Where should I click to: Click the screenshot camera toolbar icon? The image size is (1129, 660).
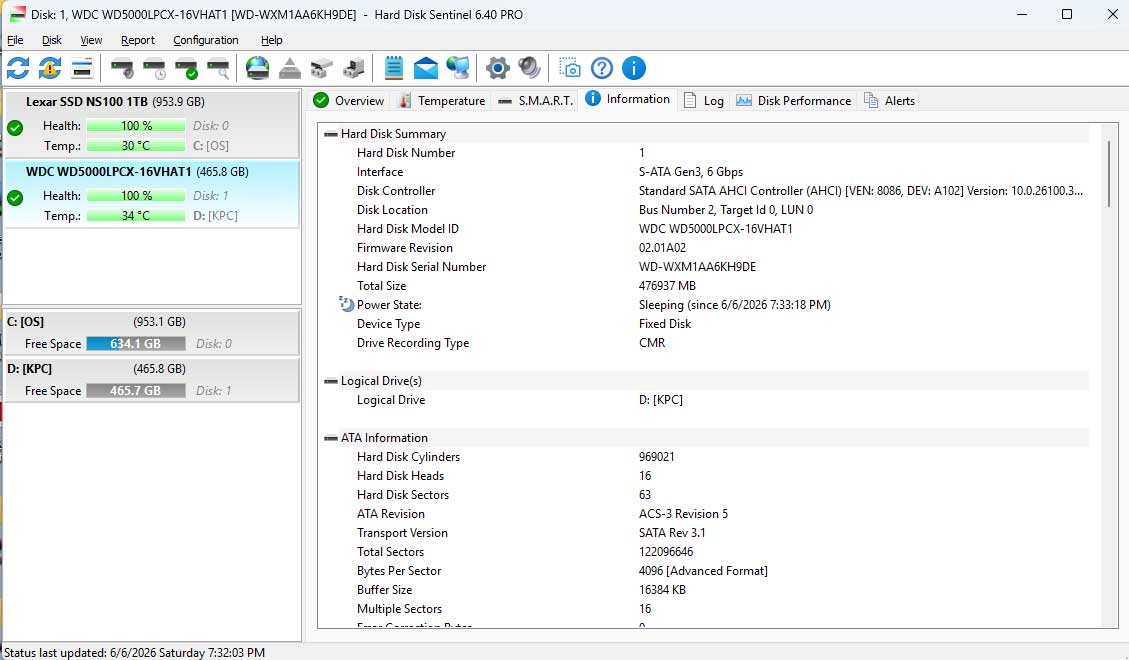(570, 68)
